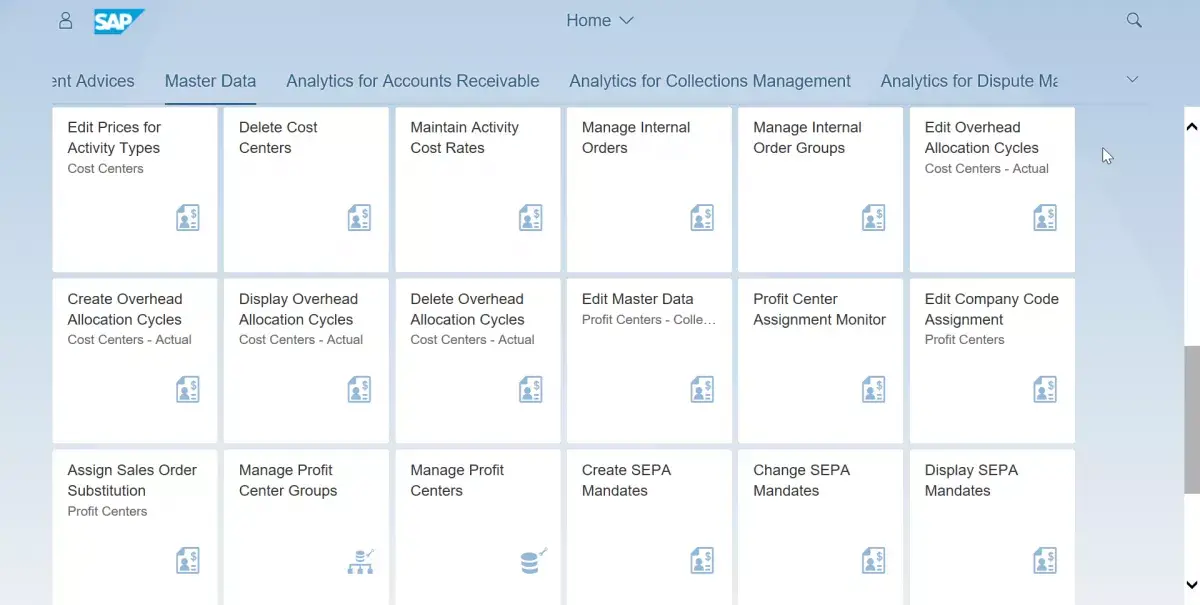Click icon on Profit Center Assignment Monitor tile
The width and height of the screenshot is (1200, 605).
pos(874,389)
